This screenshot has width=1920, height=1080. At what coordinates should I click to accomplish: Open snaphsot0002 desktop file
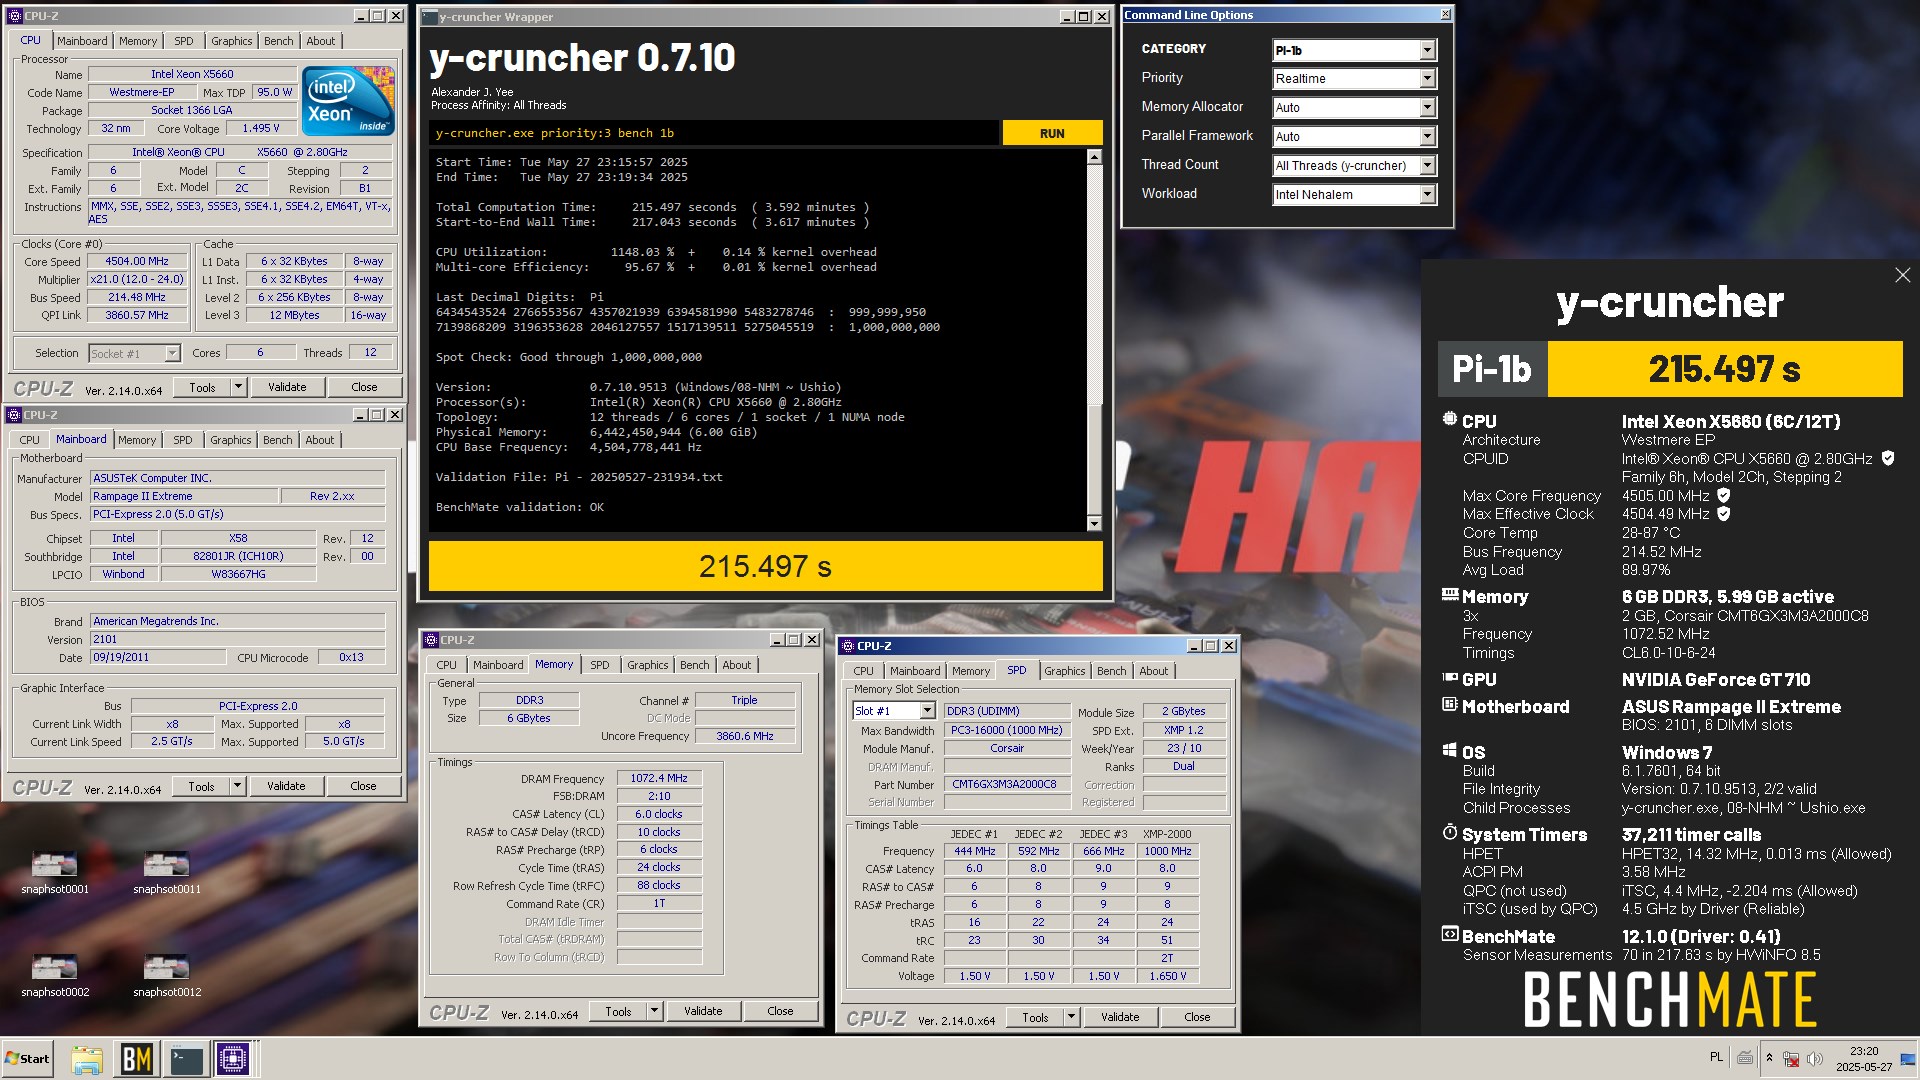tap(55, 975)
